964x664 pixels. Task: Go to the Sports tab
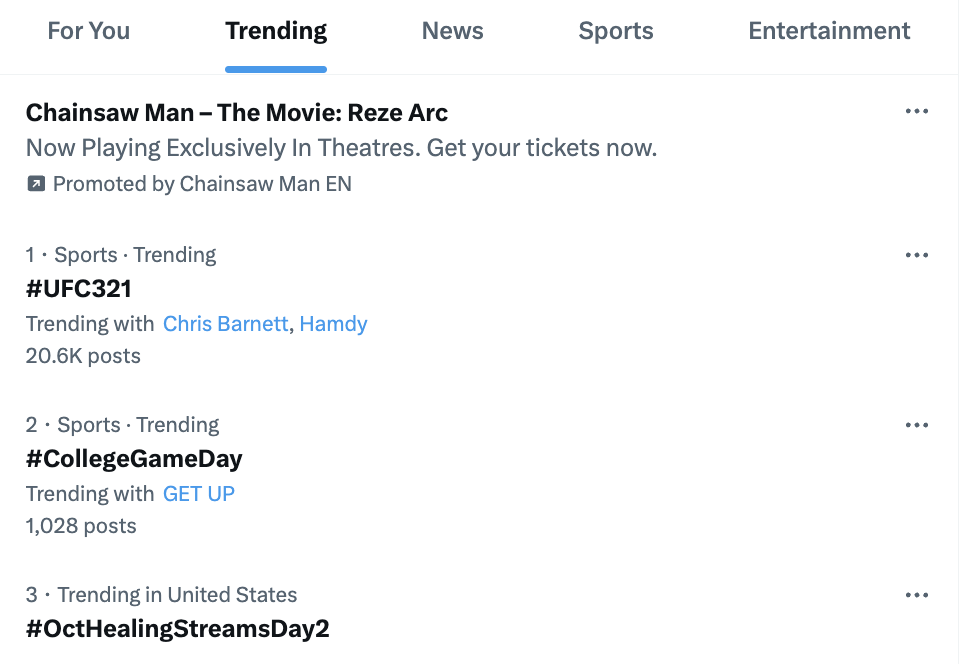pos(616,31)
